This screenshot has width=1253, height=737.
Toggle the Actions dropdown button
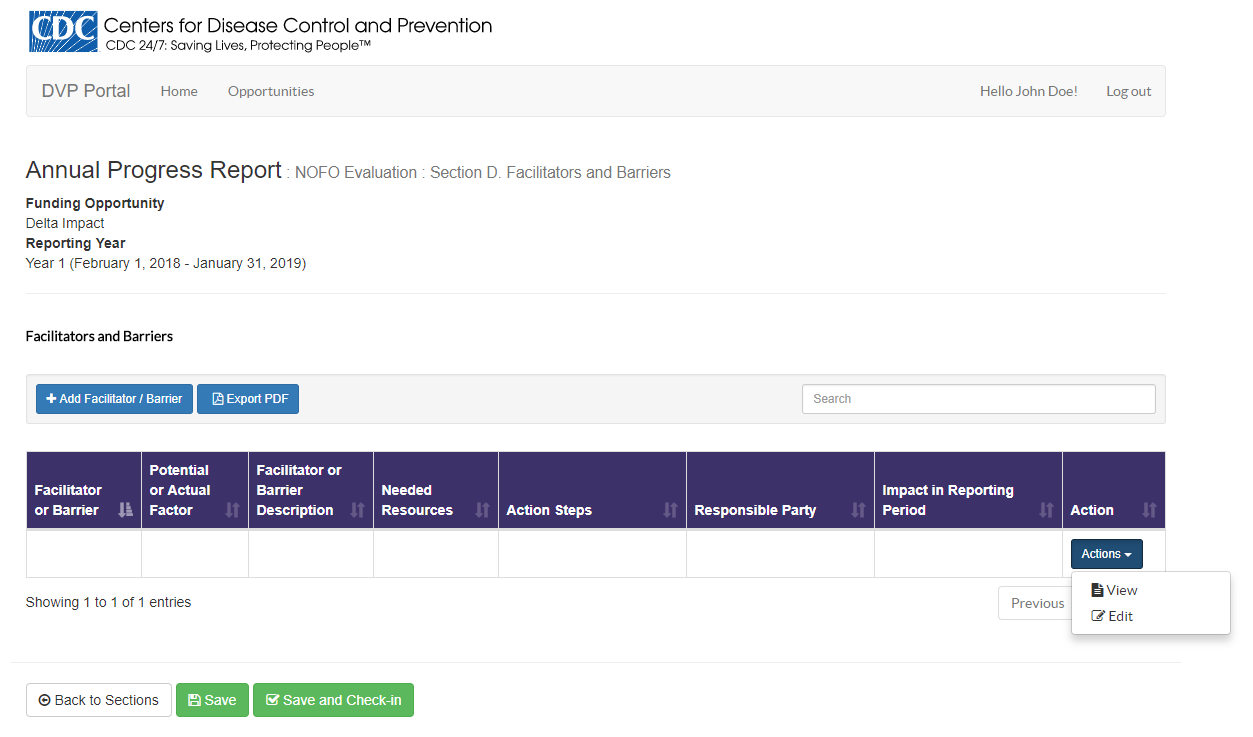(1106, 554)
